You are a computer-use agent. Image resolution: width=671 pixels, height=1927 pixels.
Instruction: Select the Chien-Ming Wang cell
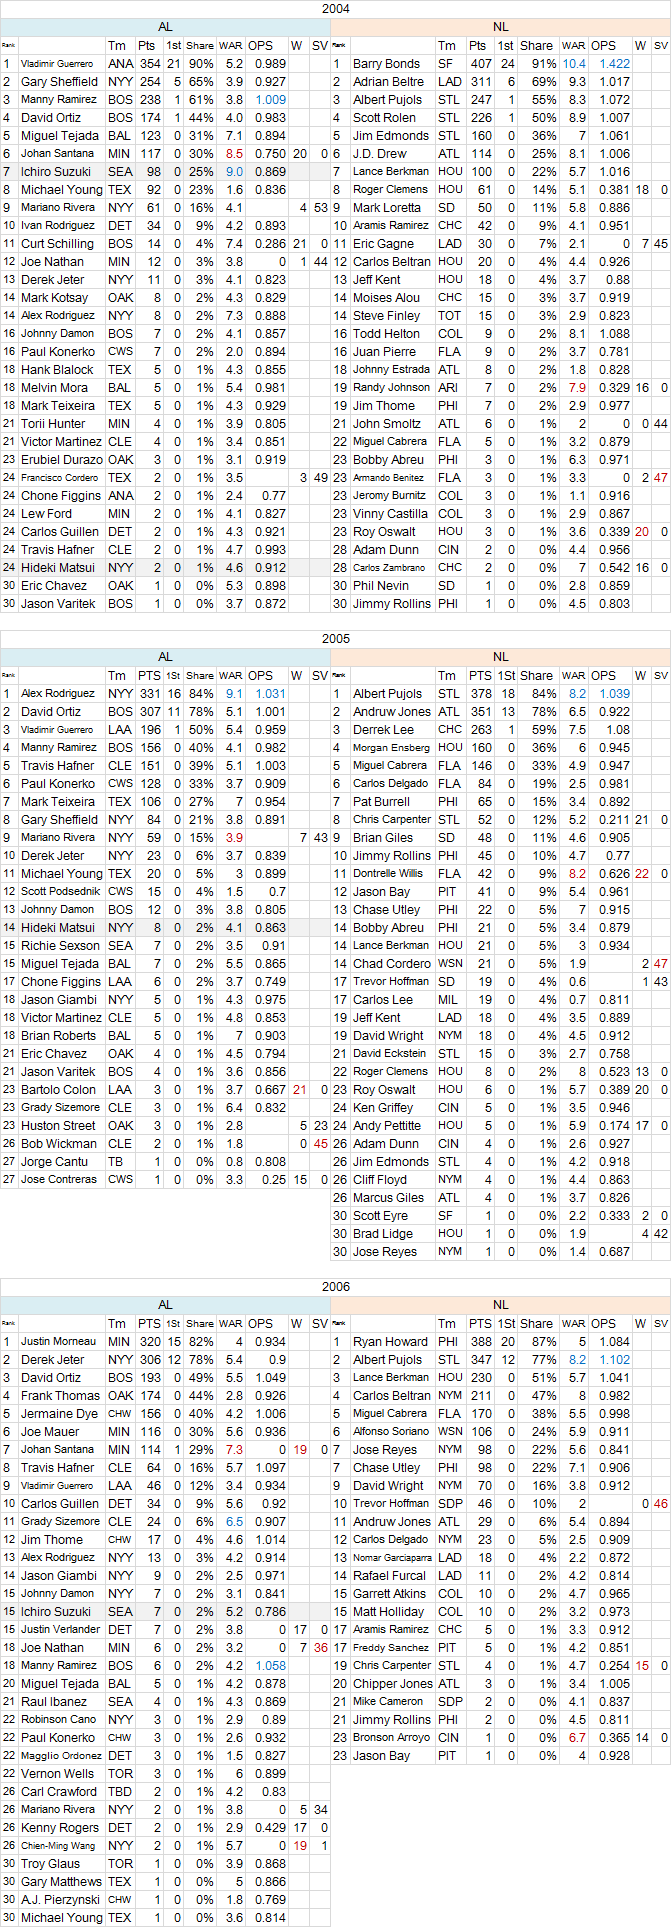coord(62,1846)
